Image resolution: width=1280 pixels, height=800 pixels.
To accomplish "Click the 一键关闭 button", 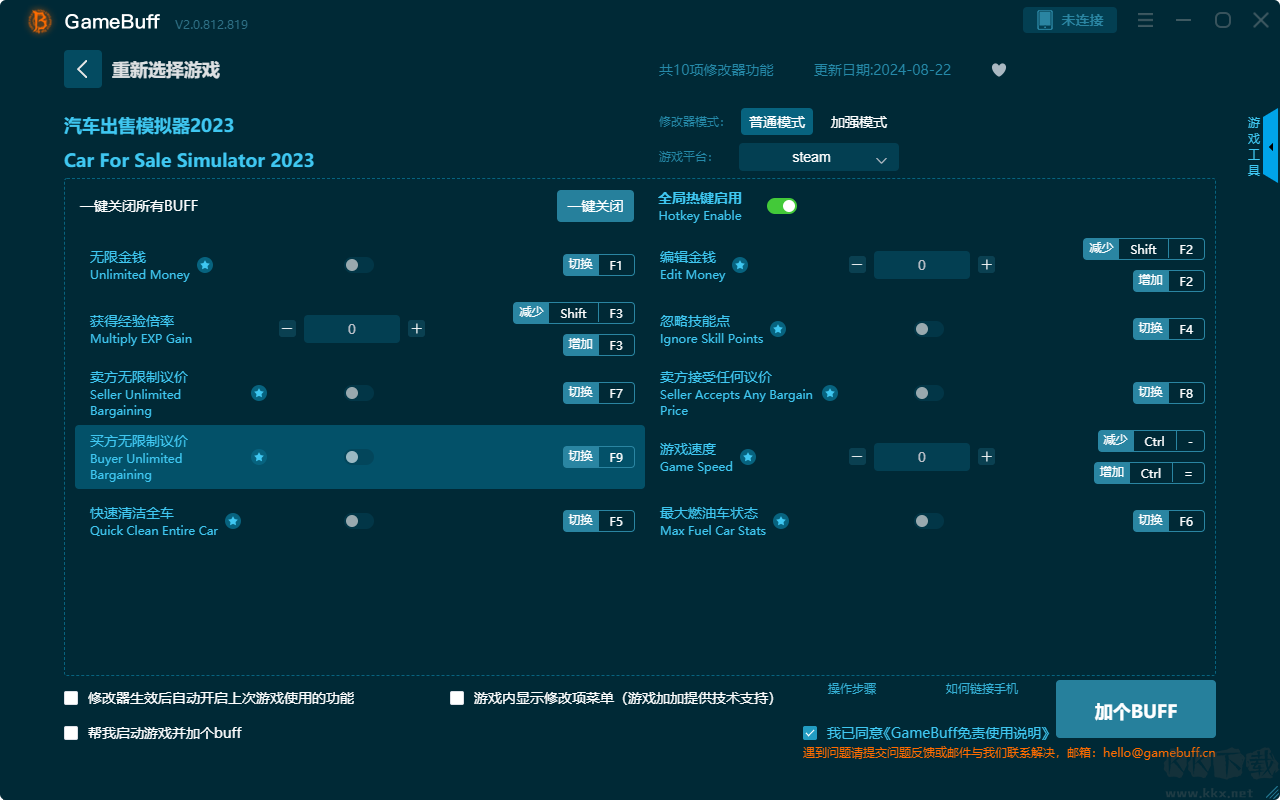I will coord(595,206).
